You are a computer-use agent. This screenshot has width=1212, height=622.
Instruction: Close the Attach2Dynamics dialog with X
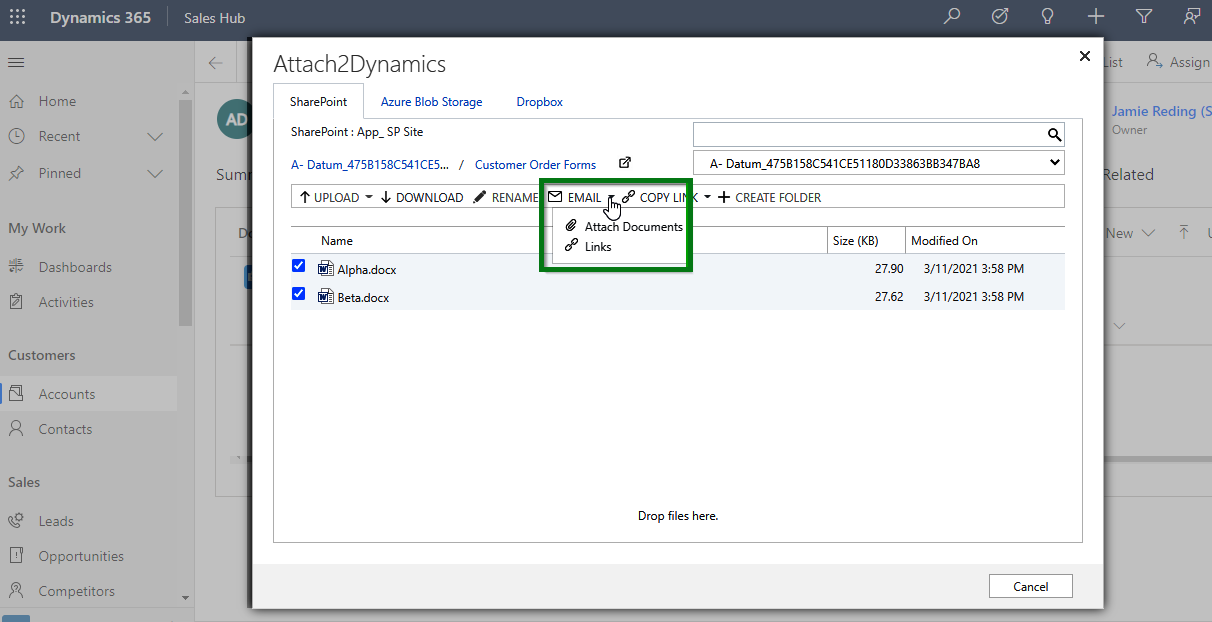pos(1085,56)
